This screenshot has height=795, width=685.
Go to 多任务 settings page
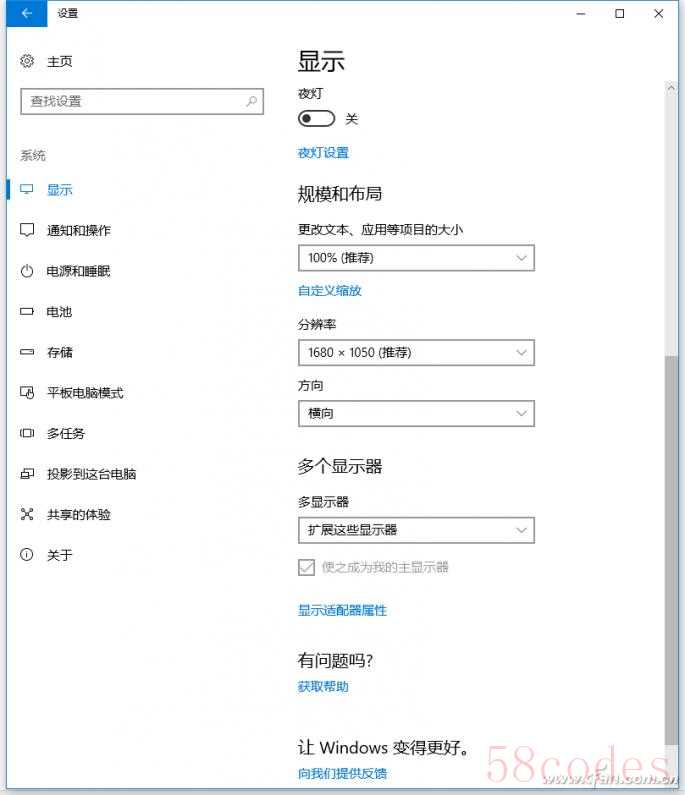tap(66, 433)
